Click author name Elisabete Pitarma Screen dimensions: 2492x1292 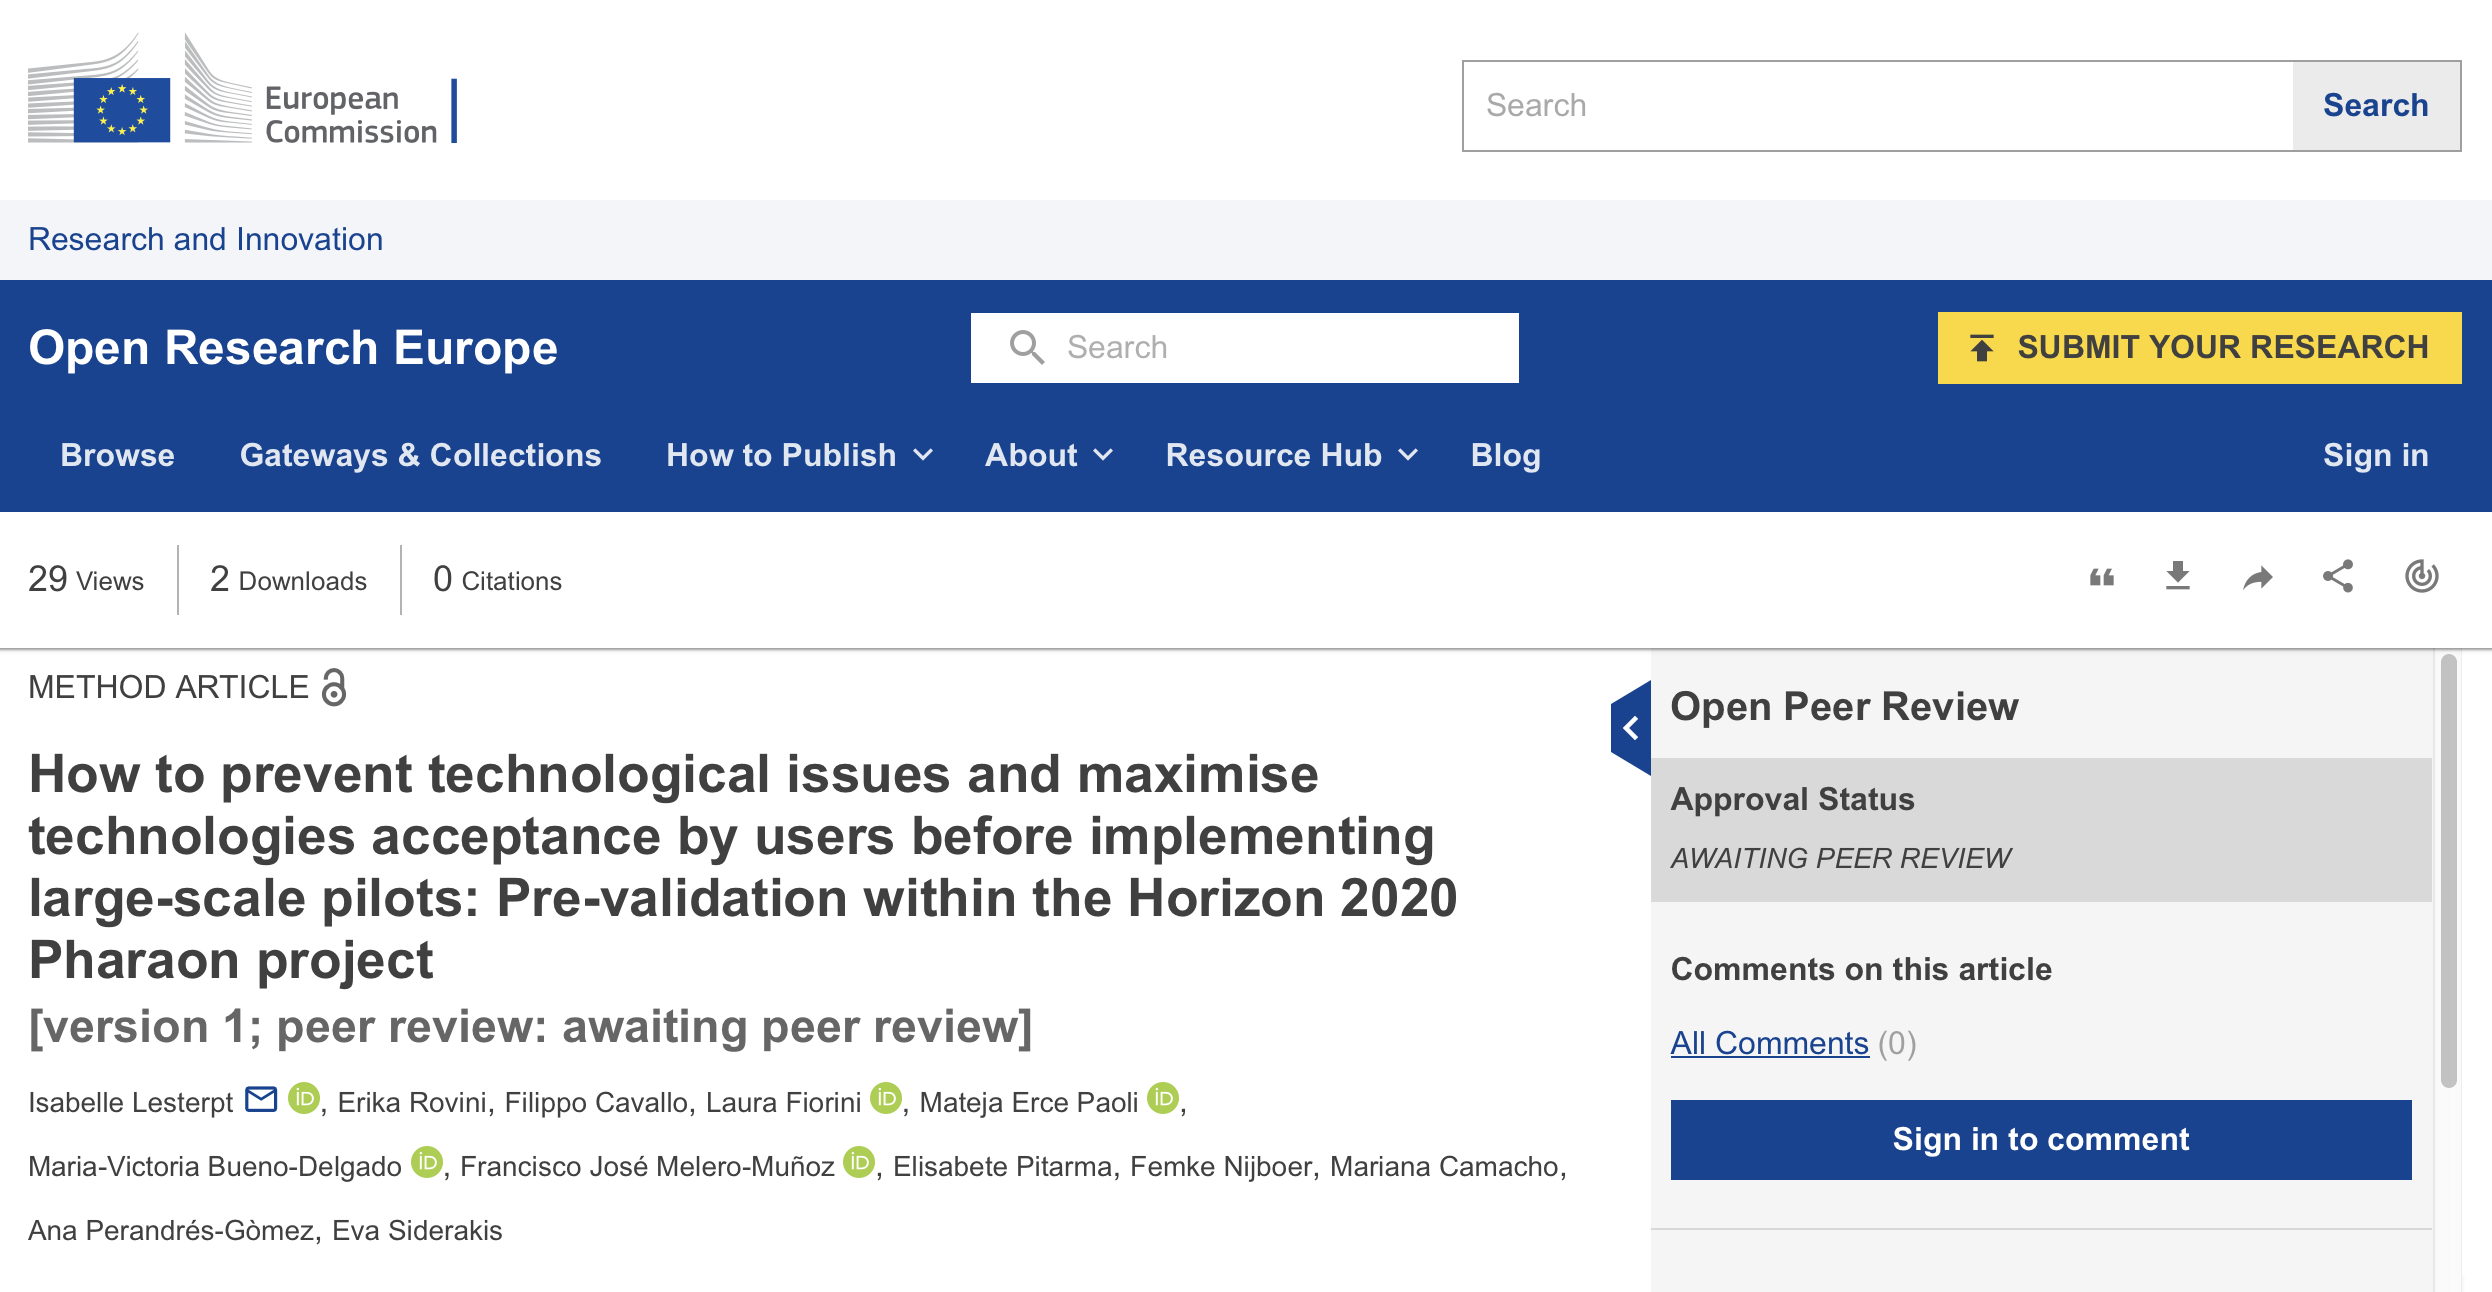[1003, 1166]
